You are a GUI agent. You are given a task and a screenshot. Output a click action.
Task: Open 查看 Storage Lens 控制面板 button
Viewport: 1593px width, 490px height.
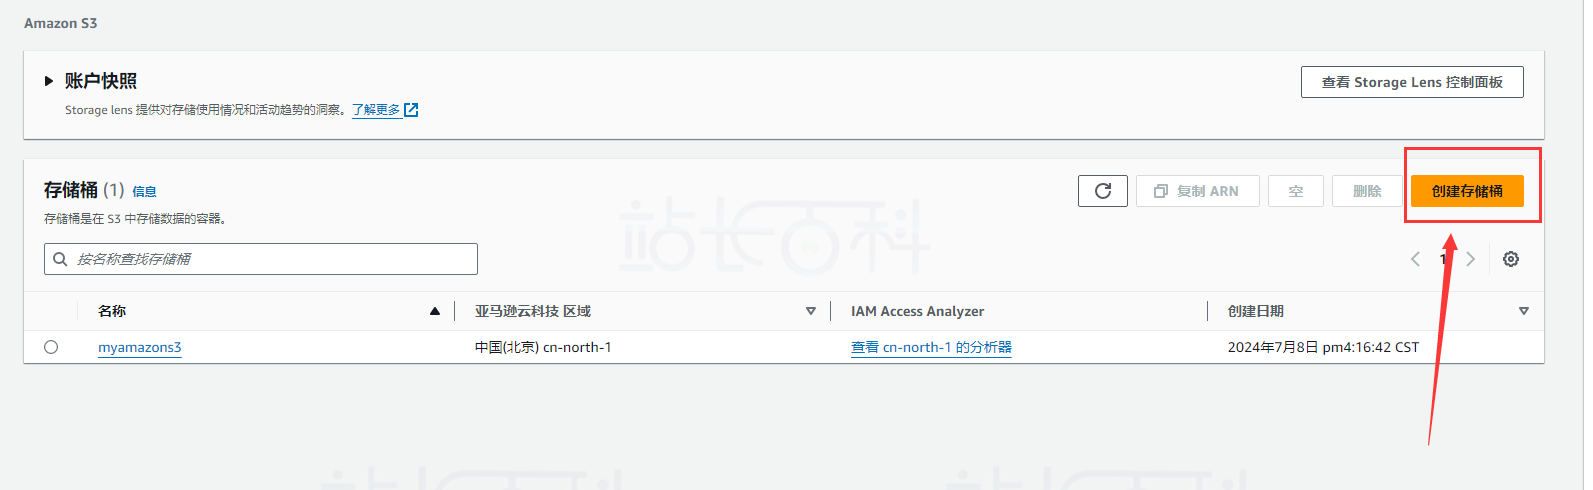pyautogui.click(x=1412, y=82)
